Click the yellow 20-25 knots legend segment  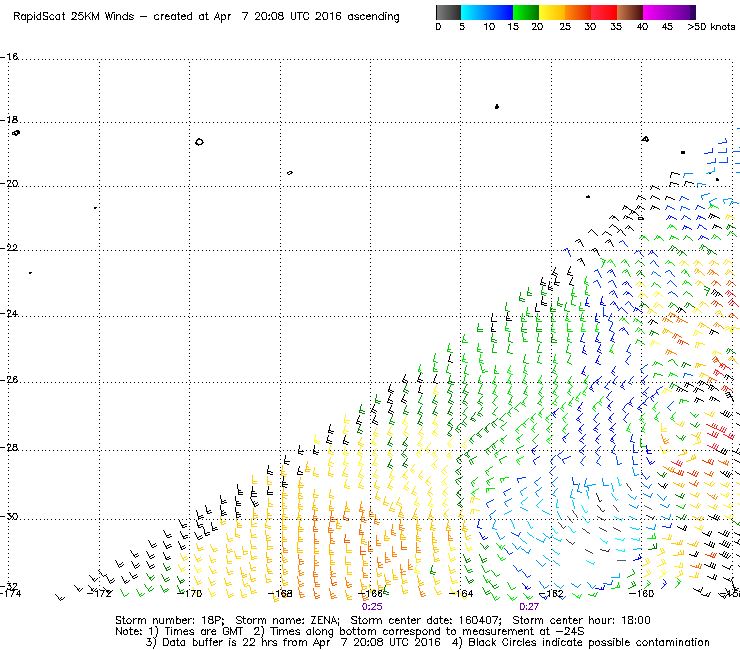(x=552, y=12)
